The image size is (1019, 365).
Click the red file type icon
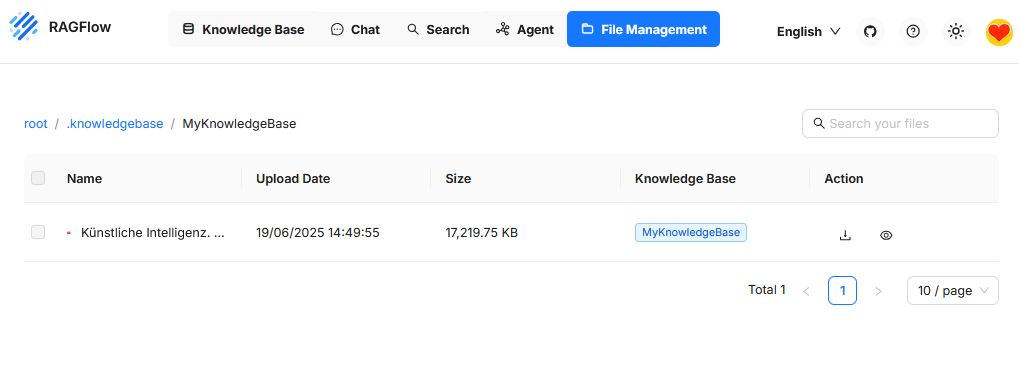(x=69, y=233)
